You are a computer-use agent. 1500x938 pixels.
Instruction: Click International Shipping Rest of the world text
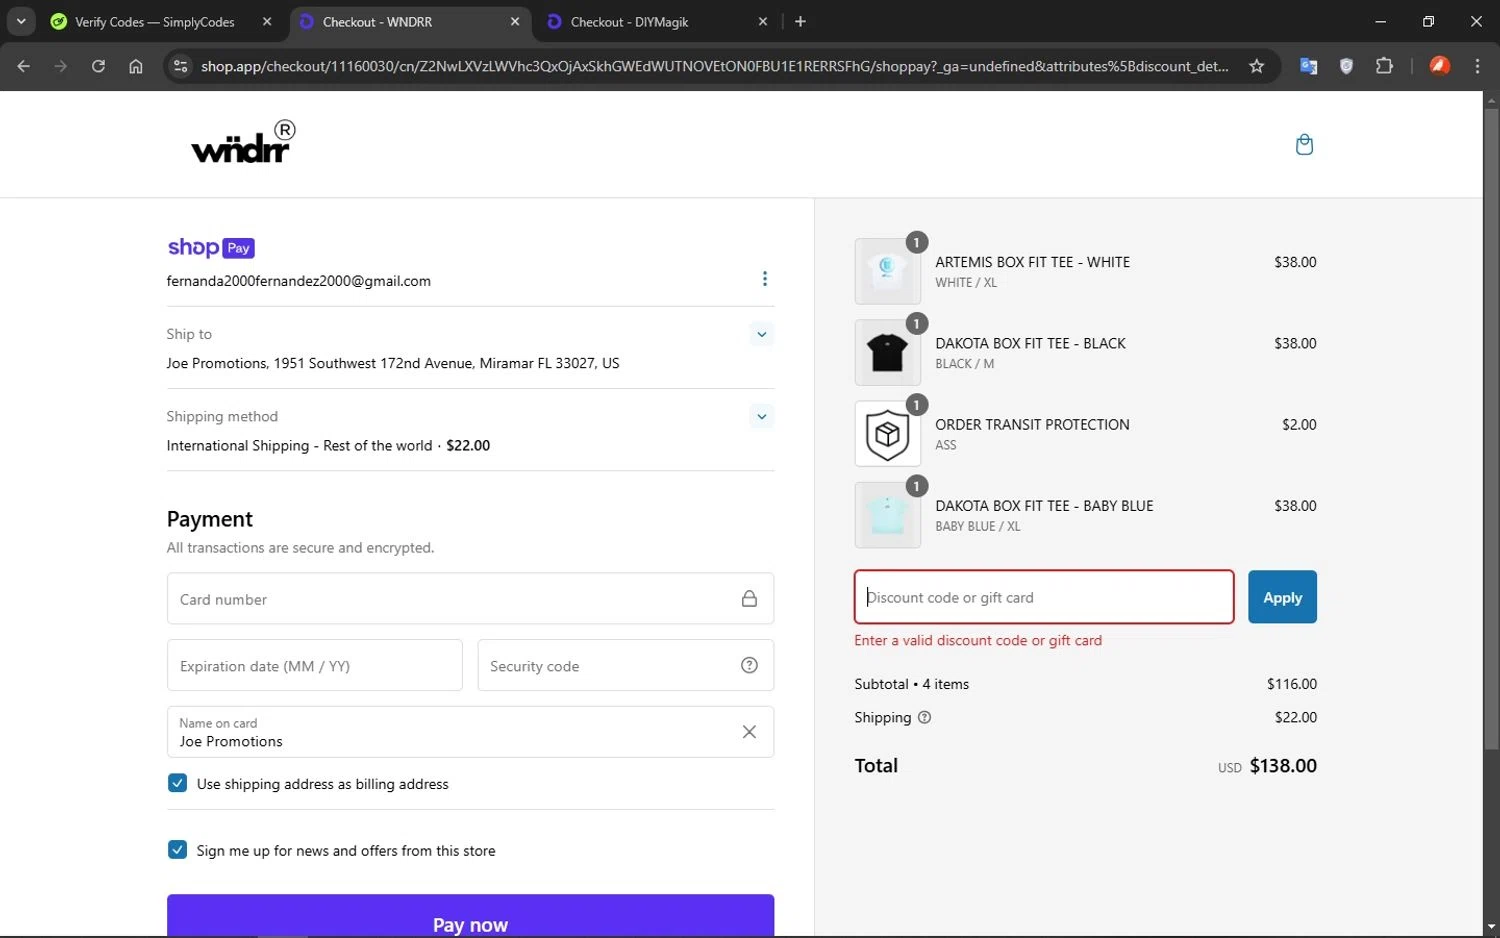click(299, 445)
